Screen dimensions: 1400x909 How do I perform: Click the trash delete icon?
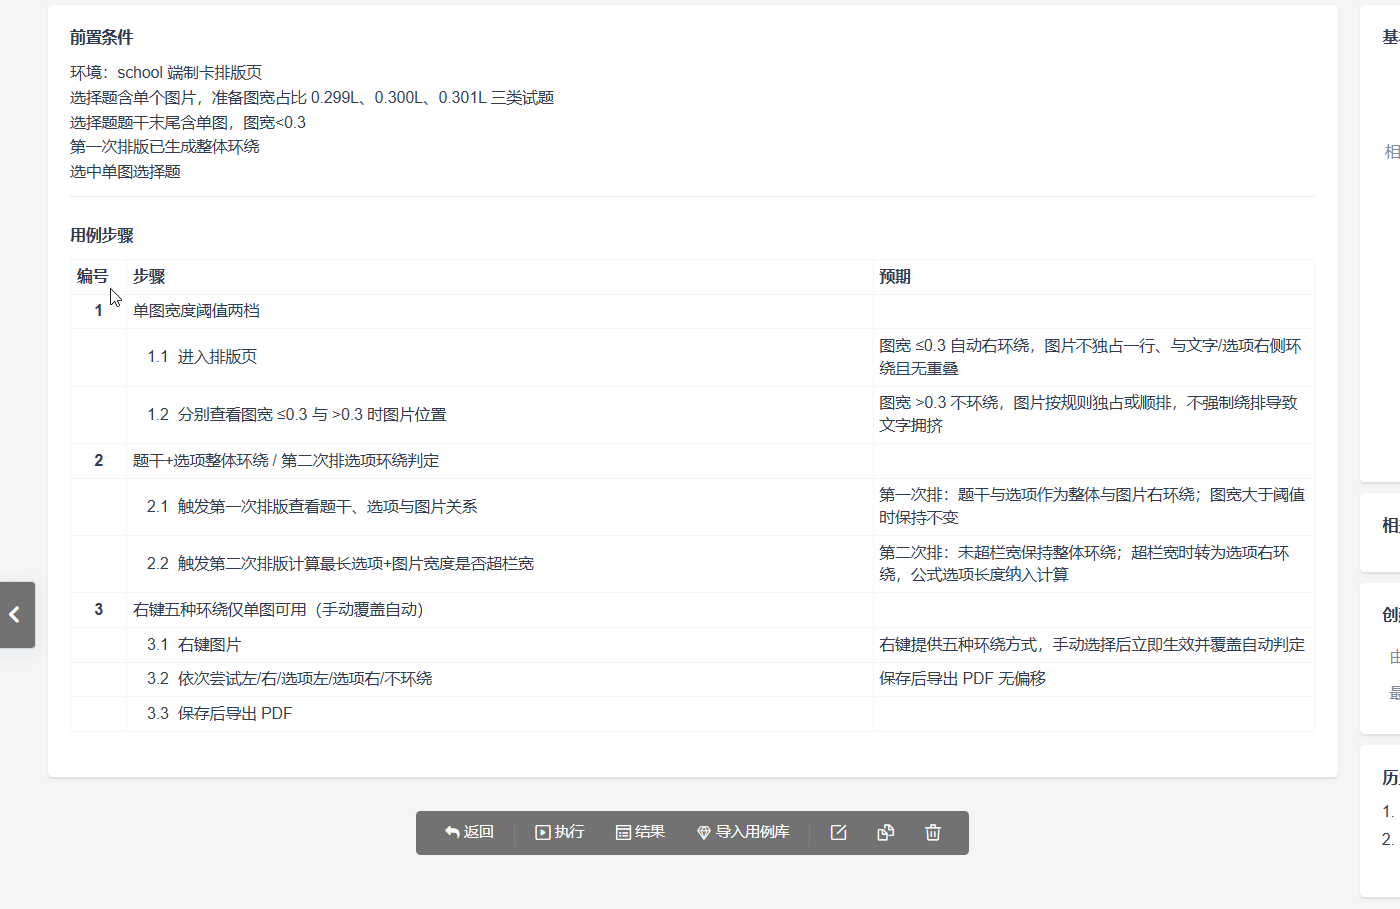point(933,832)
